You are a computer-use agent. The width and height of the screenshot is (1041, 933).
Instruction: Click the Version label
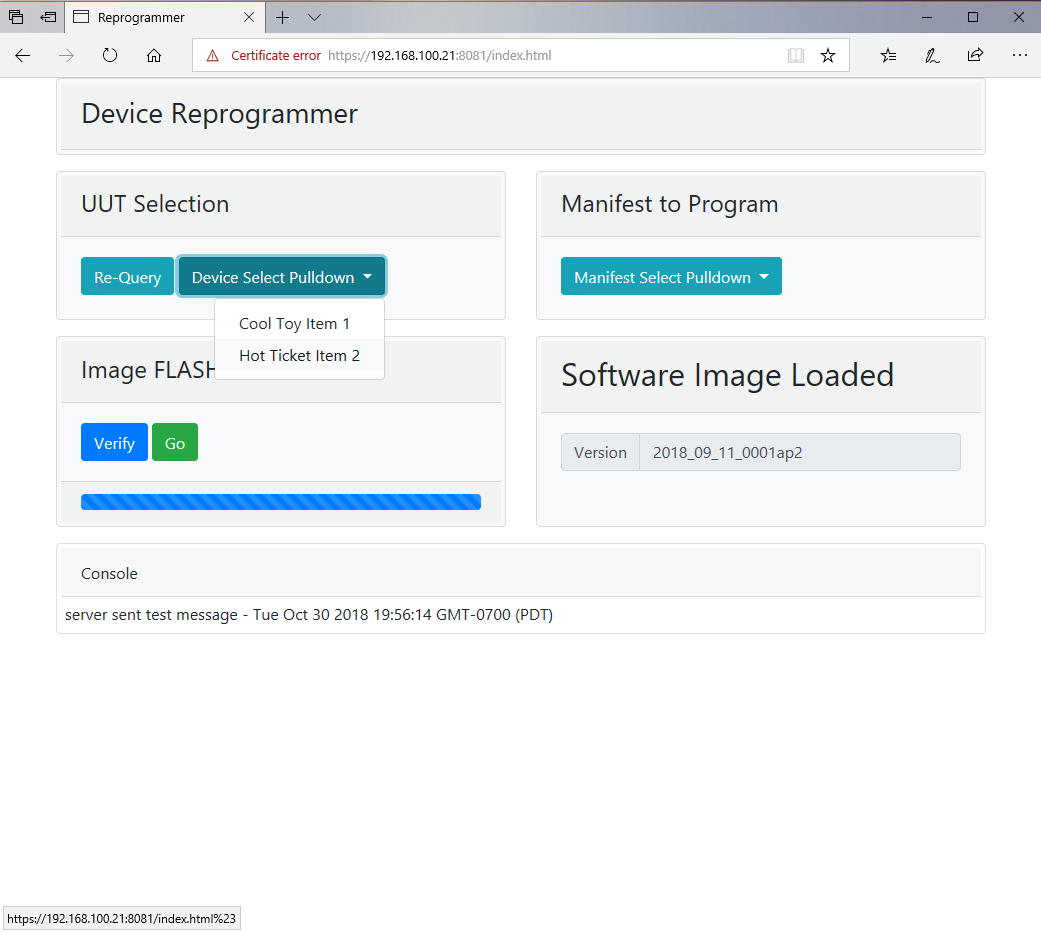coord(600,452)
